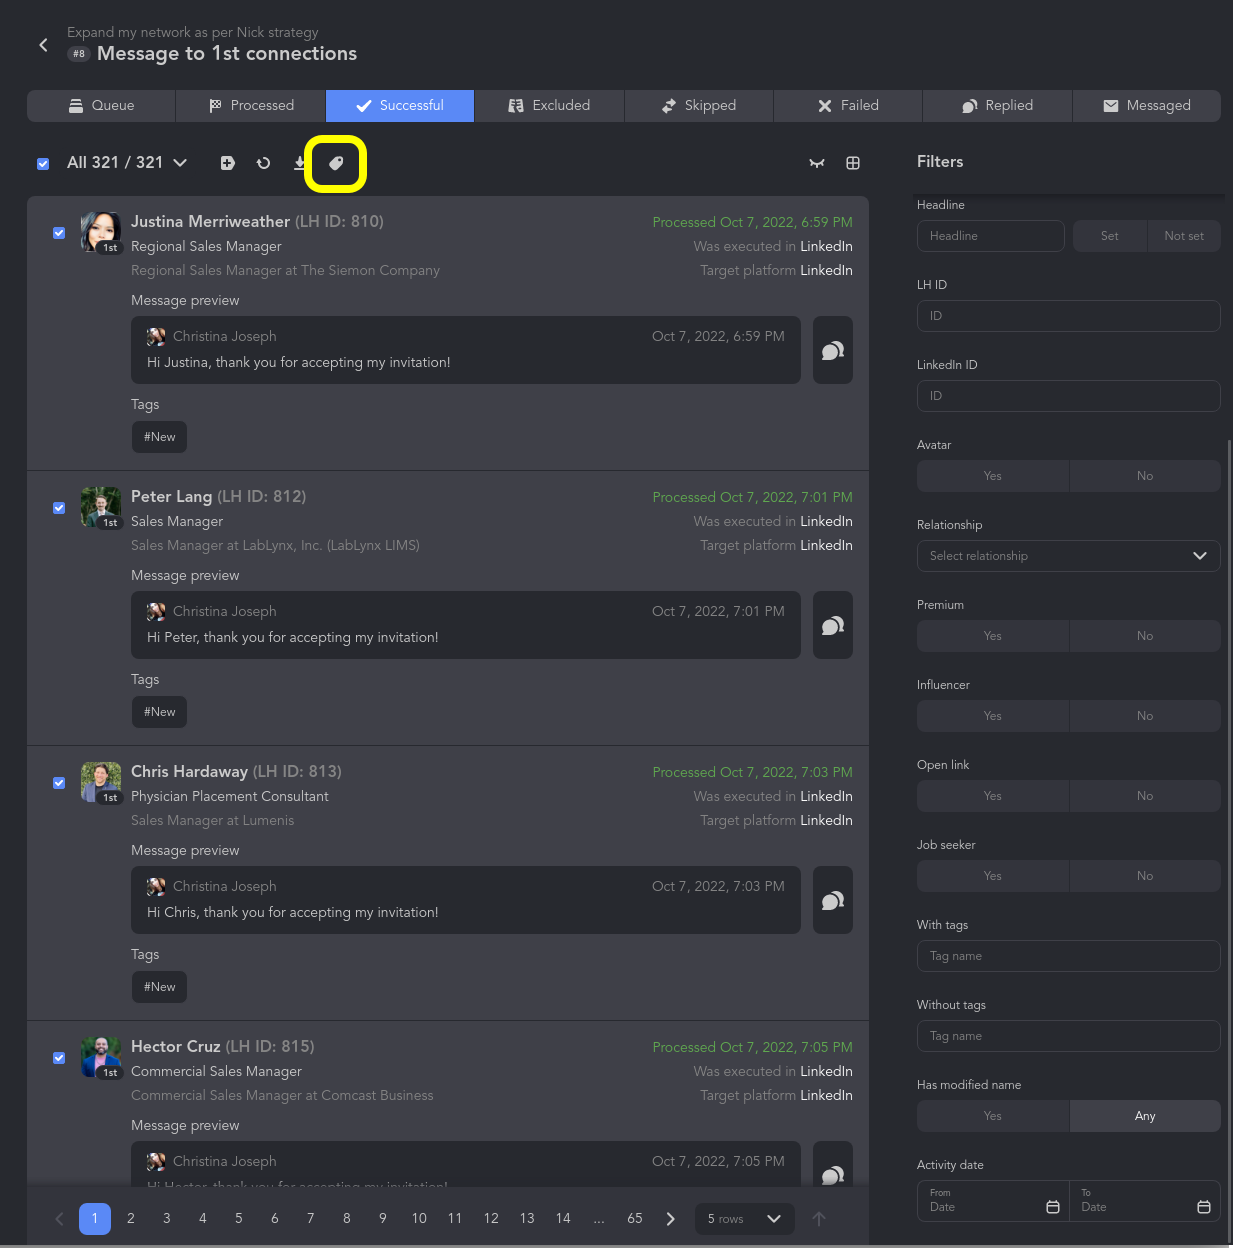Go to the next page with the right arrow
The width and height of the screenshot is (1233, 1249).
671,1218
